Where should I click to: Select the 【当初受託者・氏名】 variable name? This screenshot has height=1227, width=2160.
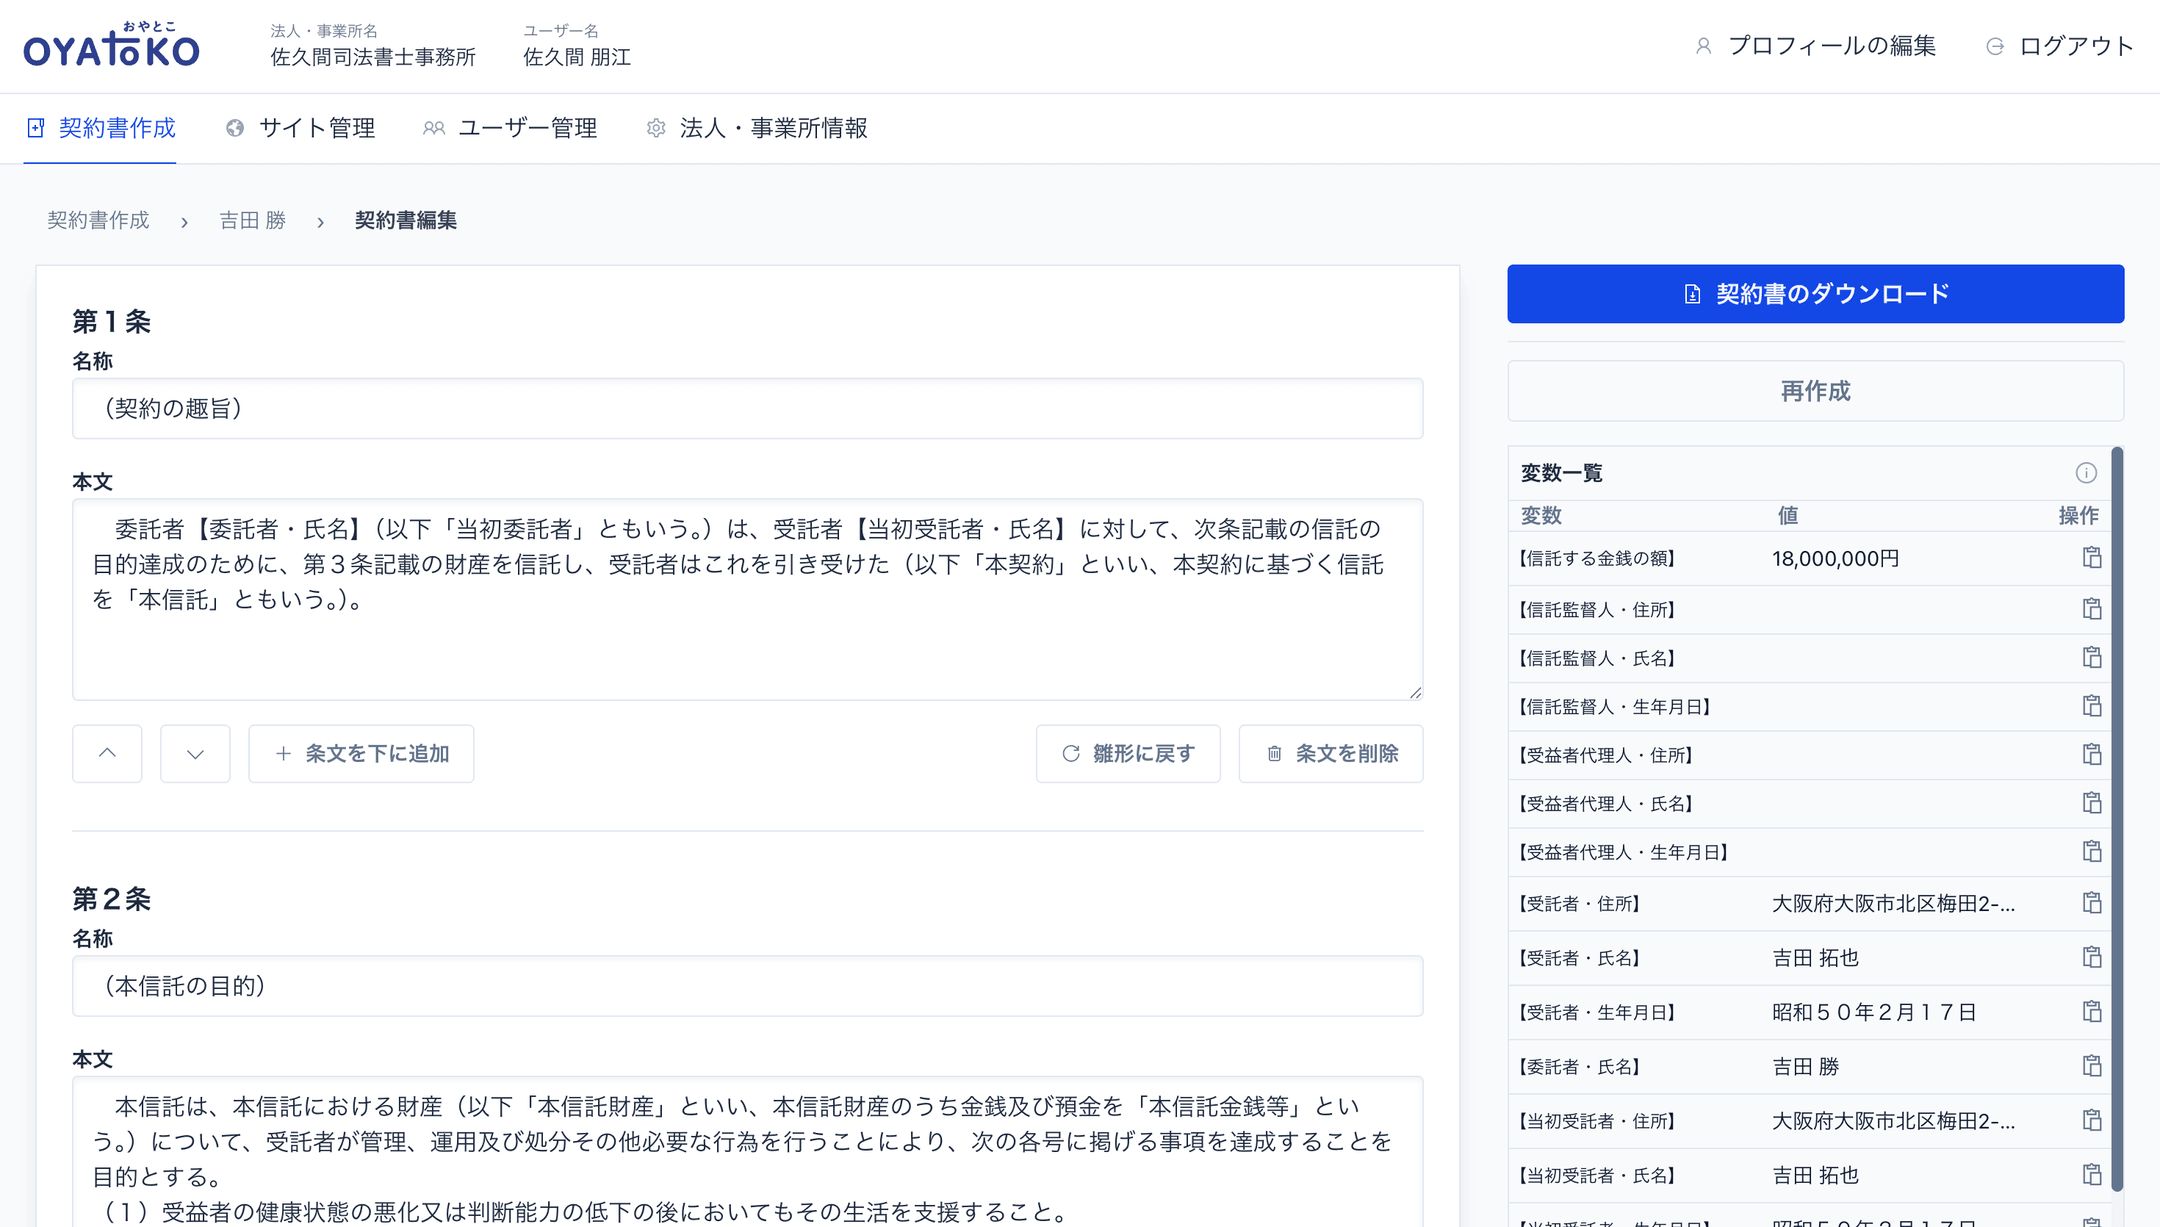point(1596,1175)
